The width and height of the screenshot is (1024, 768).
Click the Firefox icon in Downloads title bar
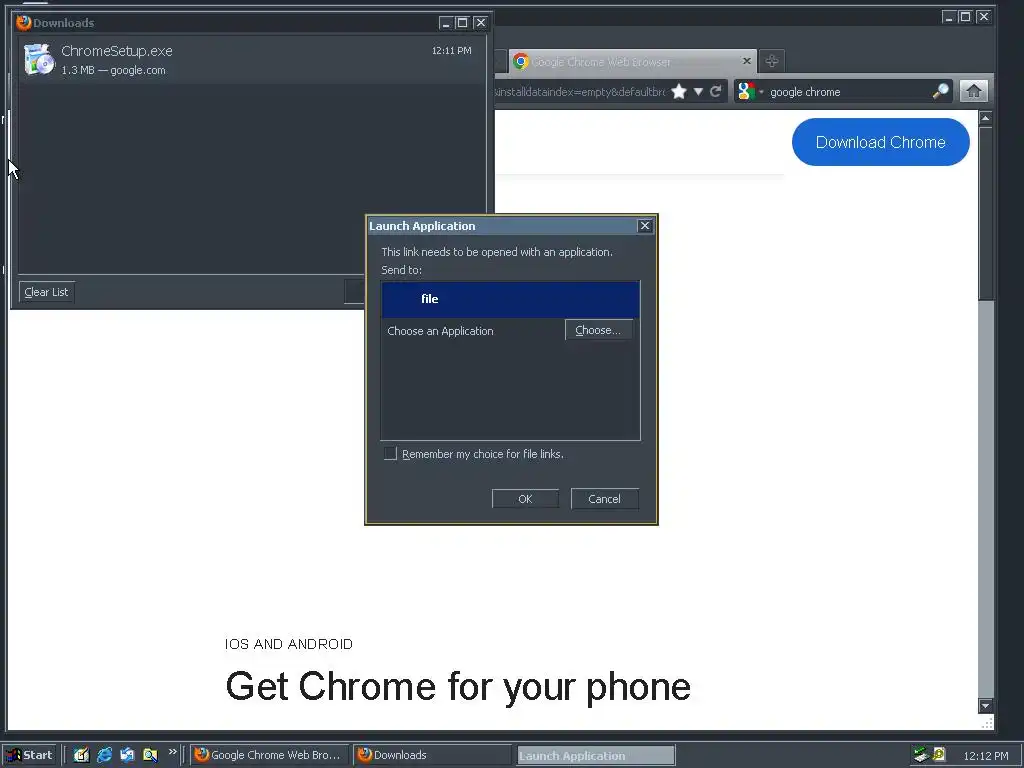24,23
